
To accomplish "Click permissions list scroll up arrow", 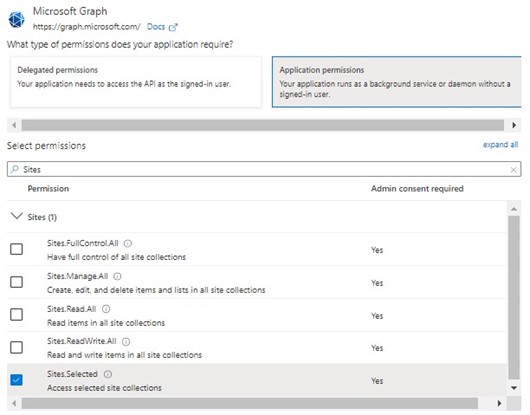I will [x=514, y=209].
